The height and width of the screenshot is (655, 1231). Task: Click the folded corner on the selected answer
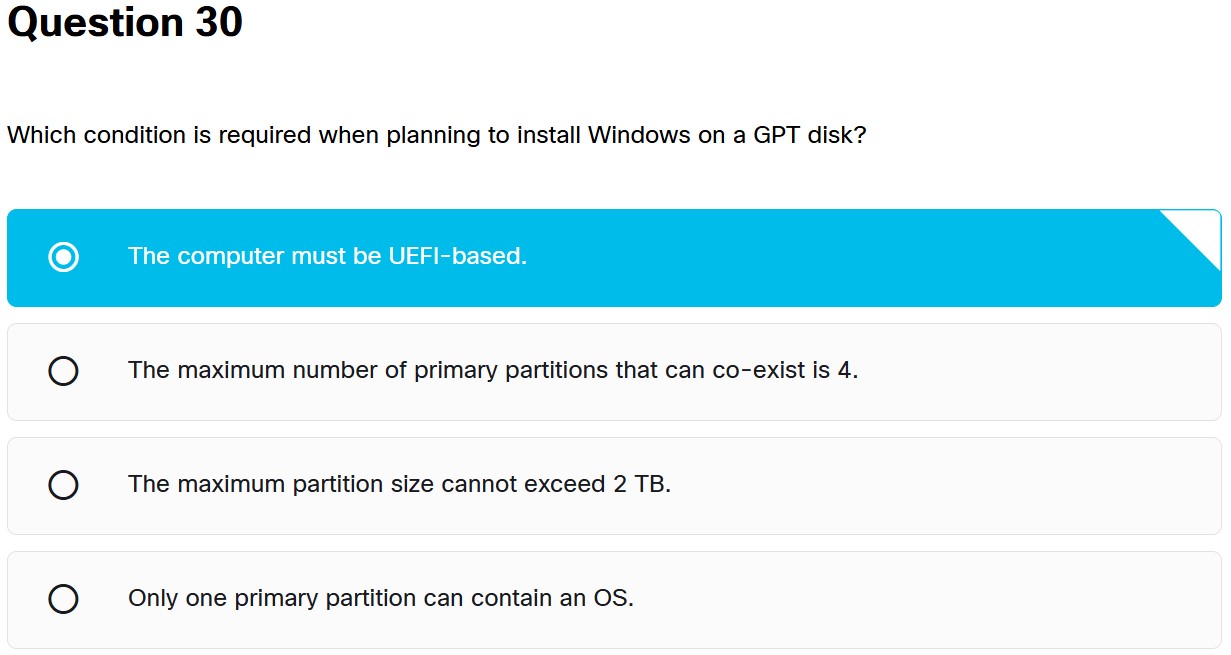[x=1195, y=231]
